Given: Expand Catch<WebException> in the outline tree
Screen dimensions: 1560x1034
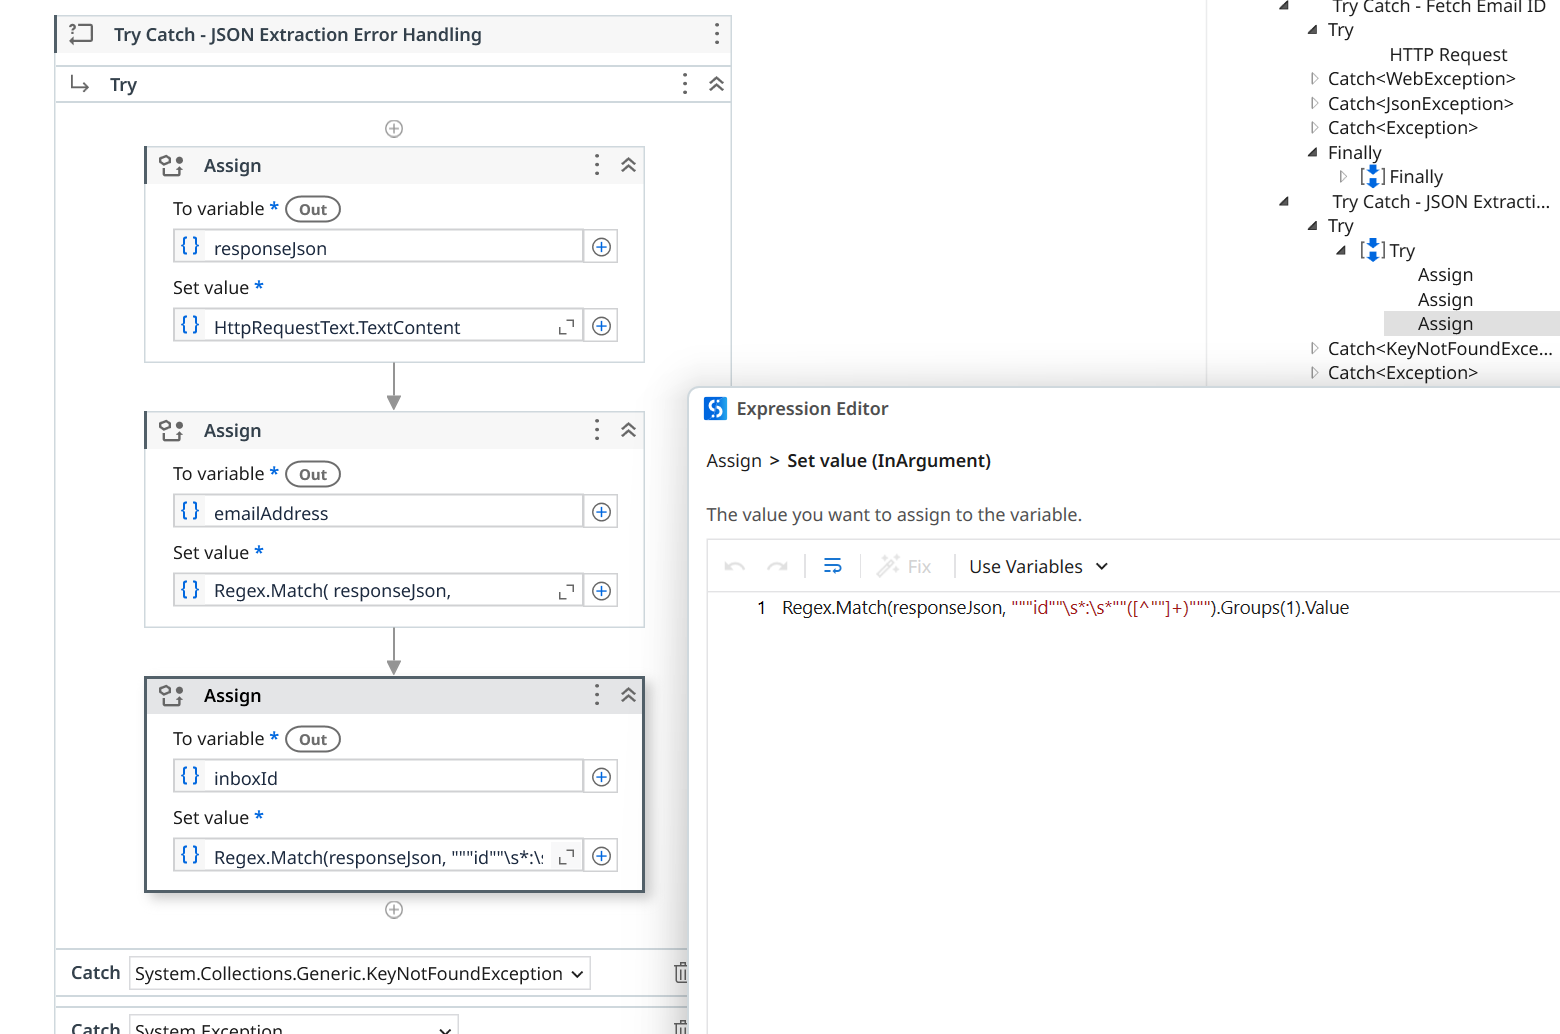Looking at the screenshot, I should [1316, 78].
